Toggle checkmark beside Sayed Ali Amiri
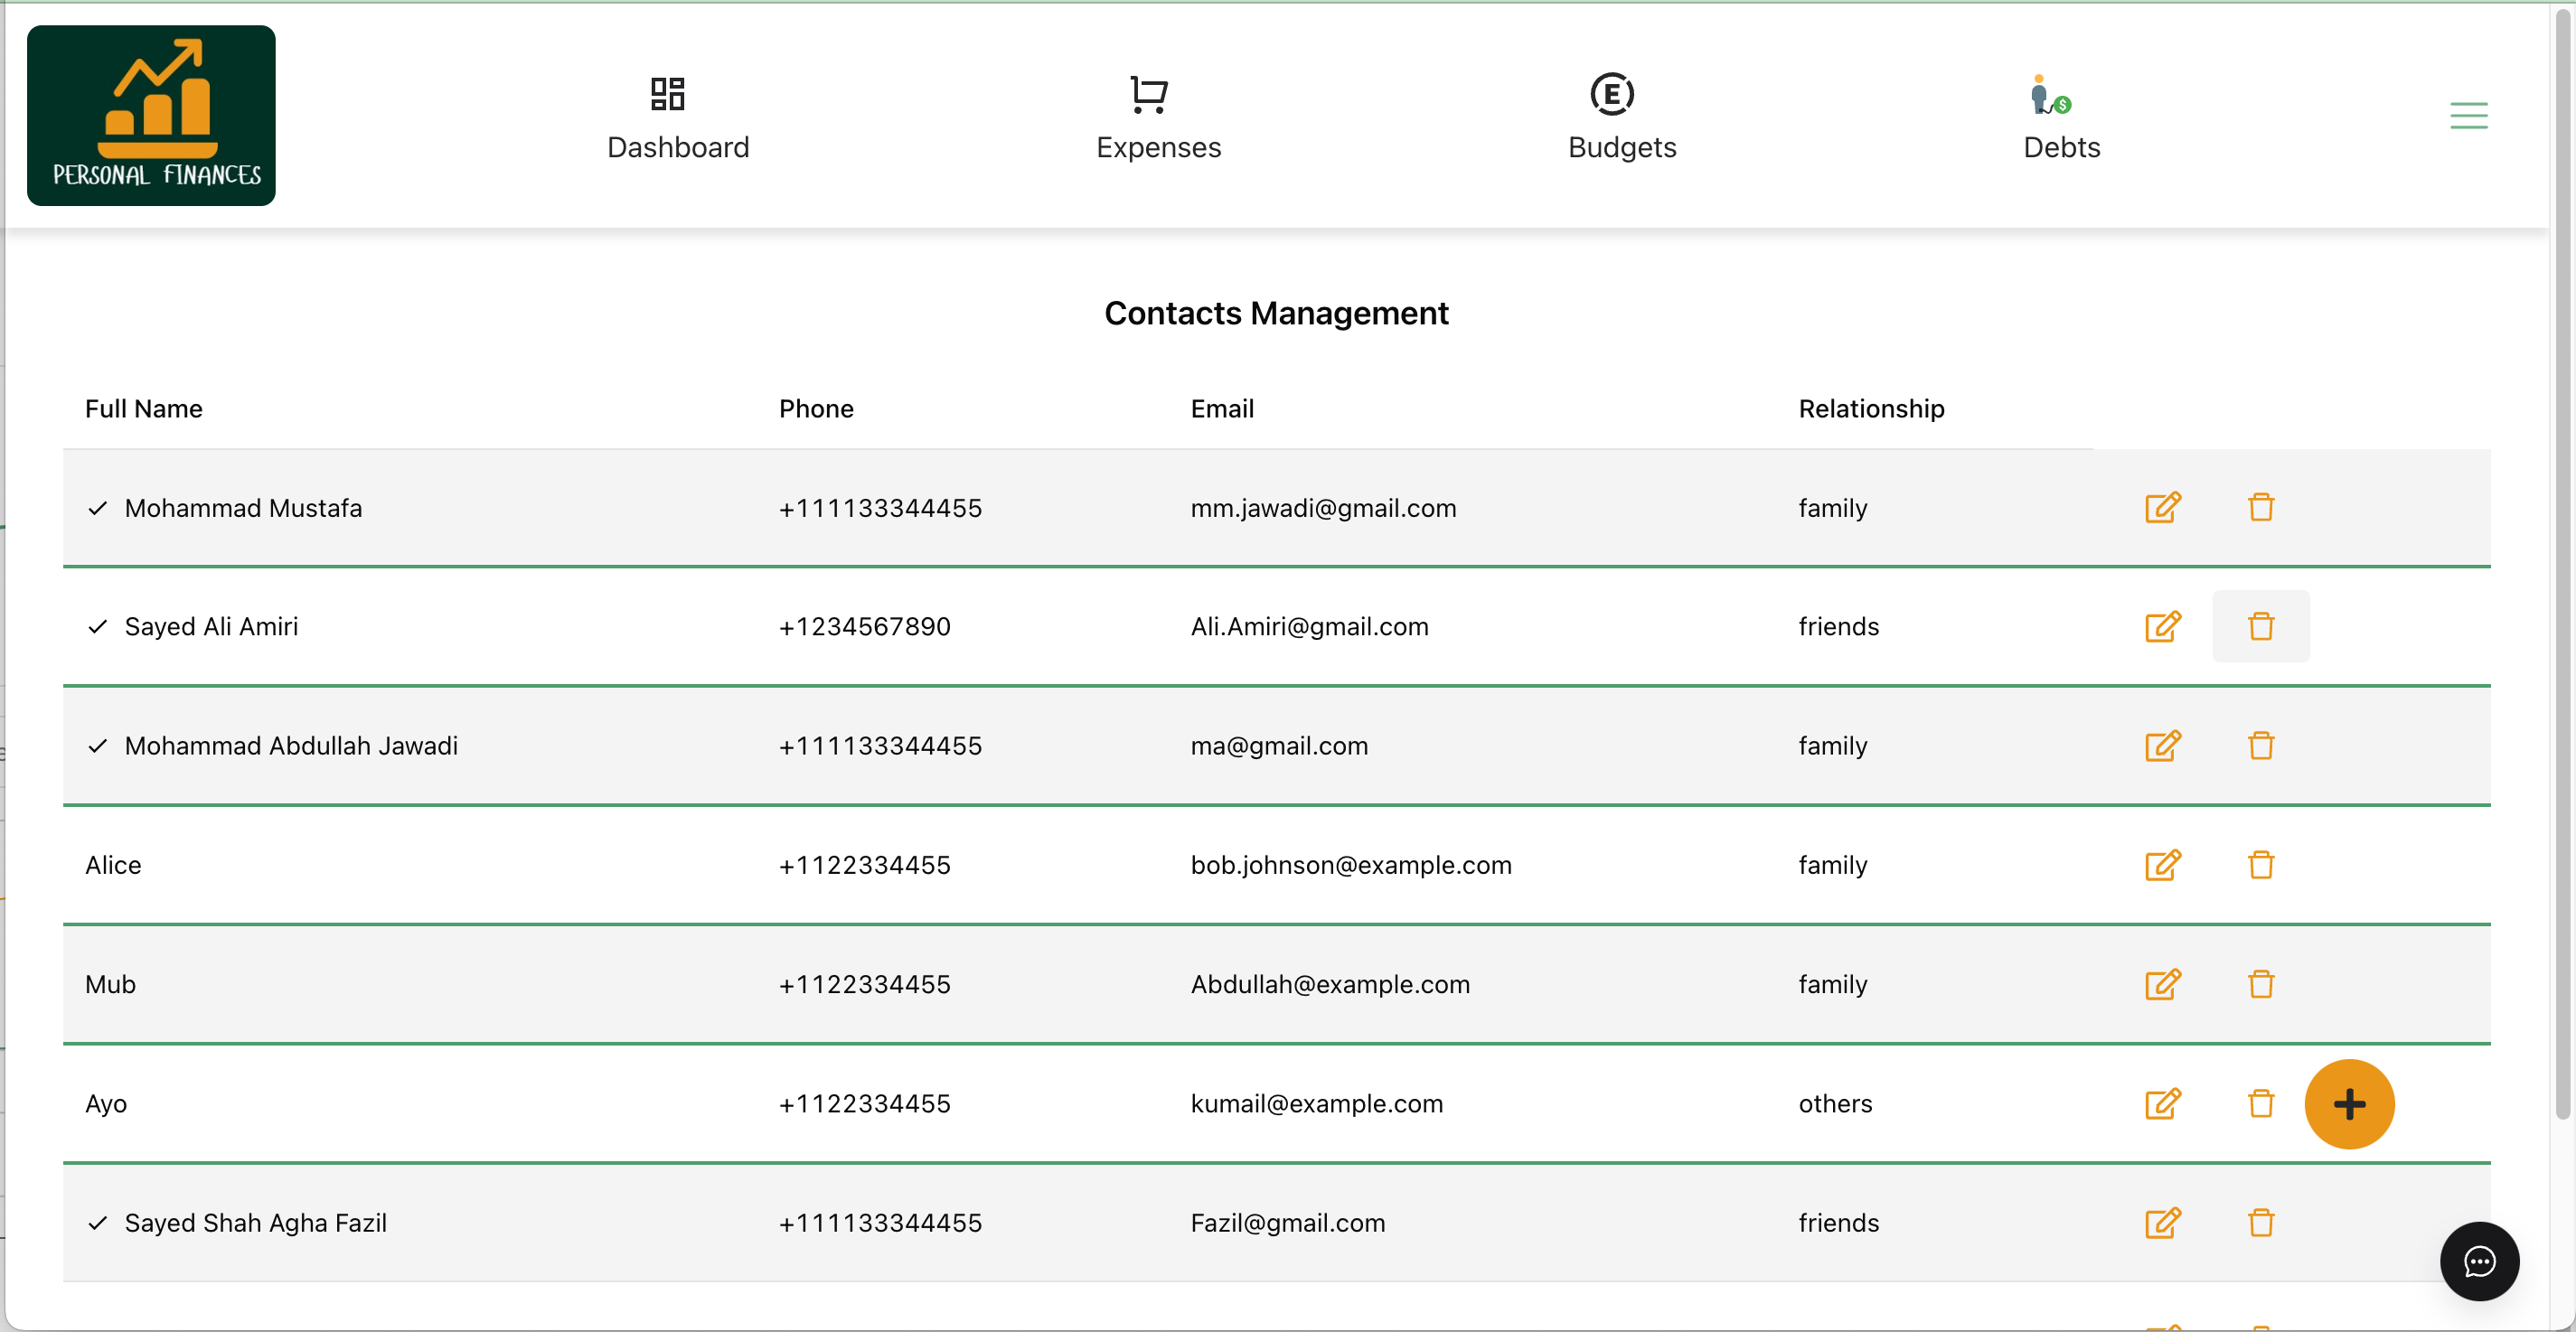Screen dimensions: 2576x1332 point(97,627)
